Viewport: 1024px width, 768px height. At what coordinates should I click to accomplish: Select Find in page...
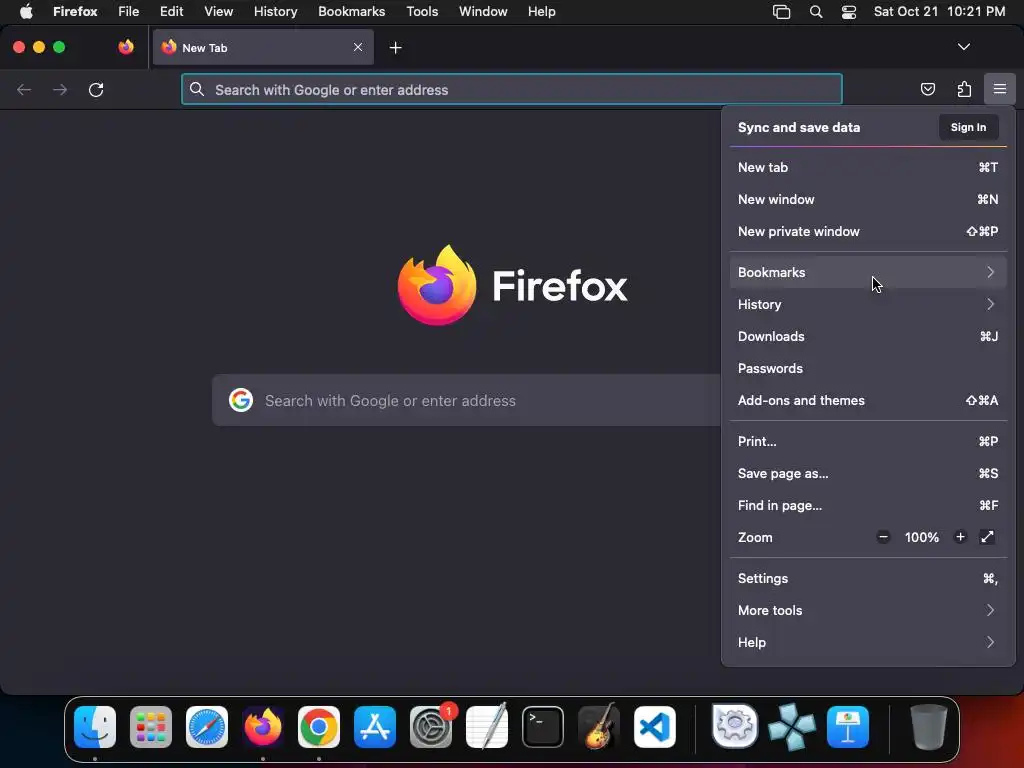[x=868, y=505]
